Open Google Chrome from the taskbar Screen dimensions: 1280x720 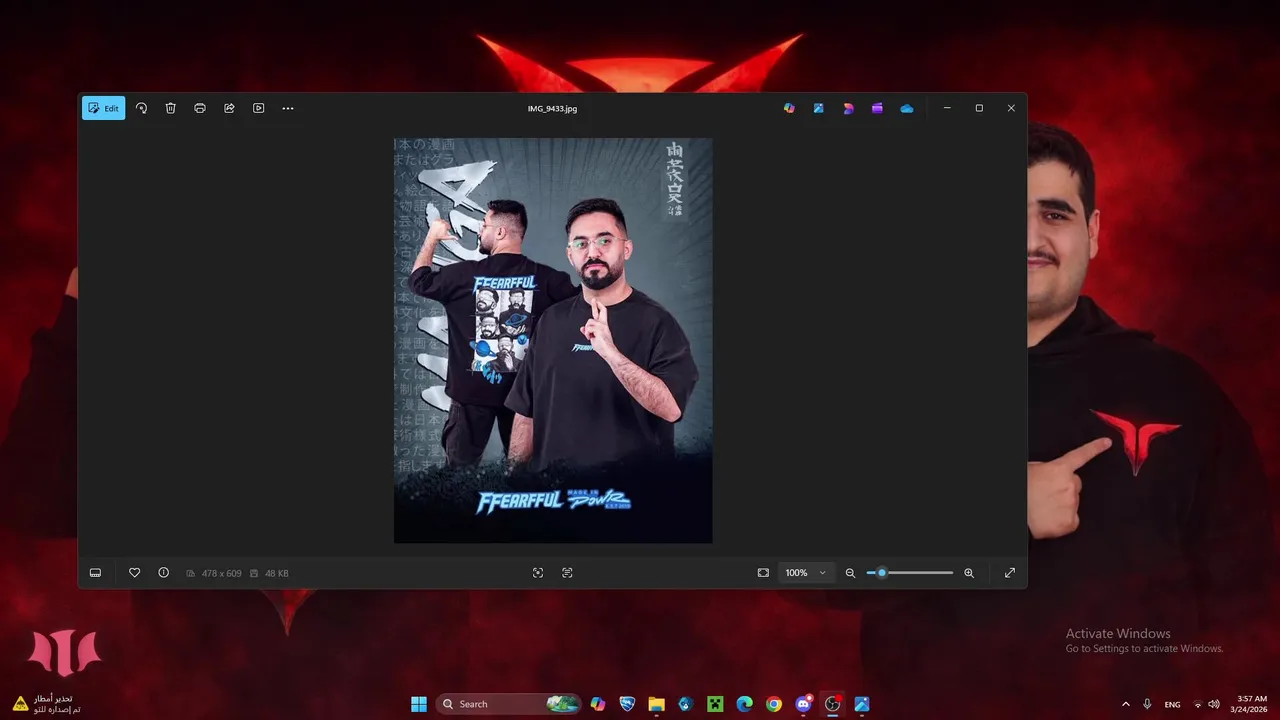[774, 704]
